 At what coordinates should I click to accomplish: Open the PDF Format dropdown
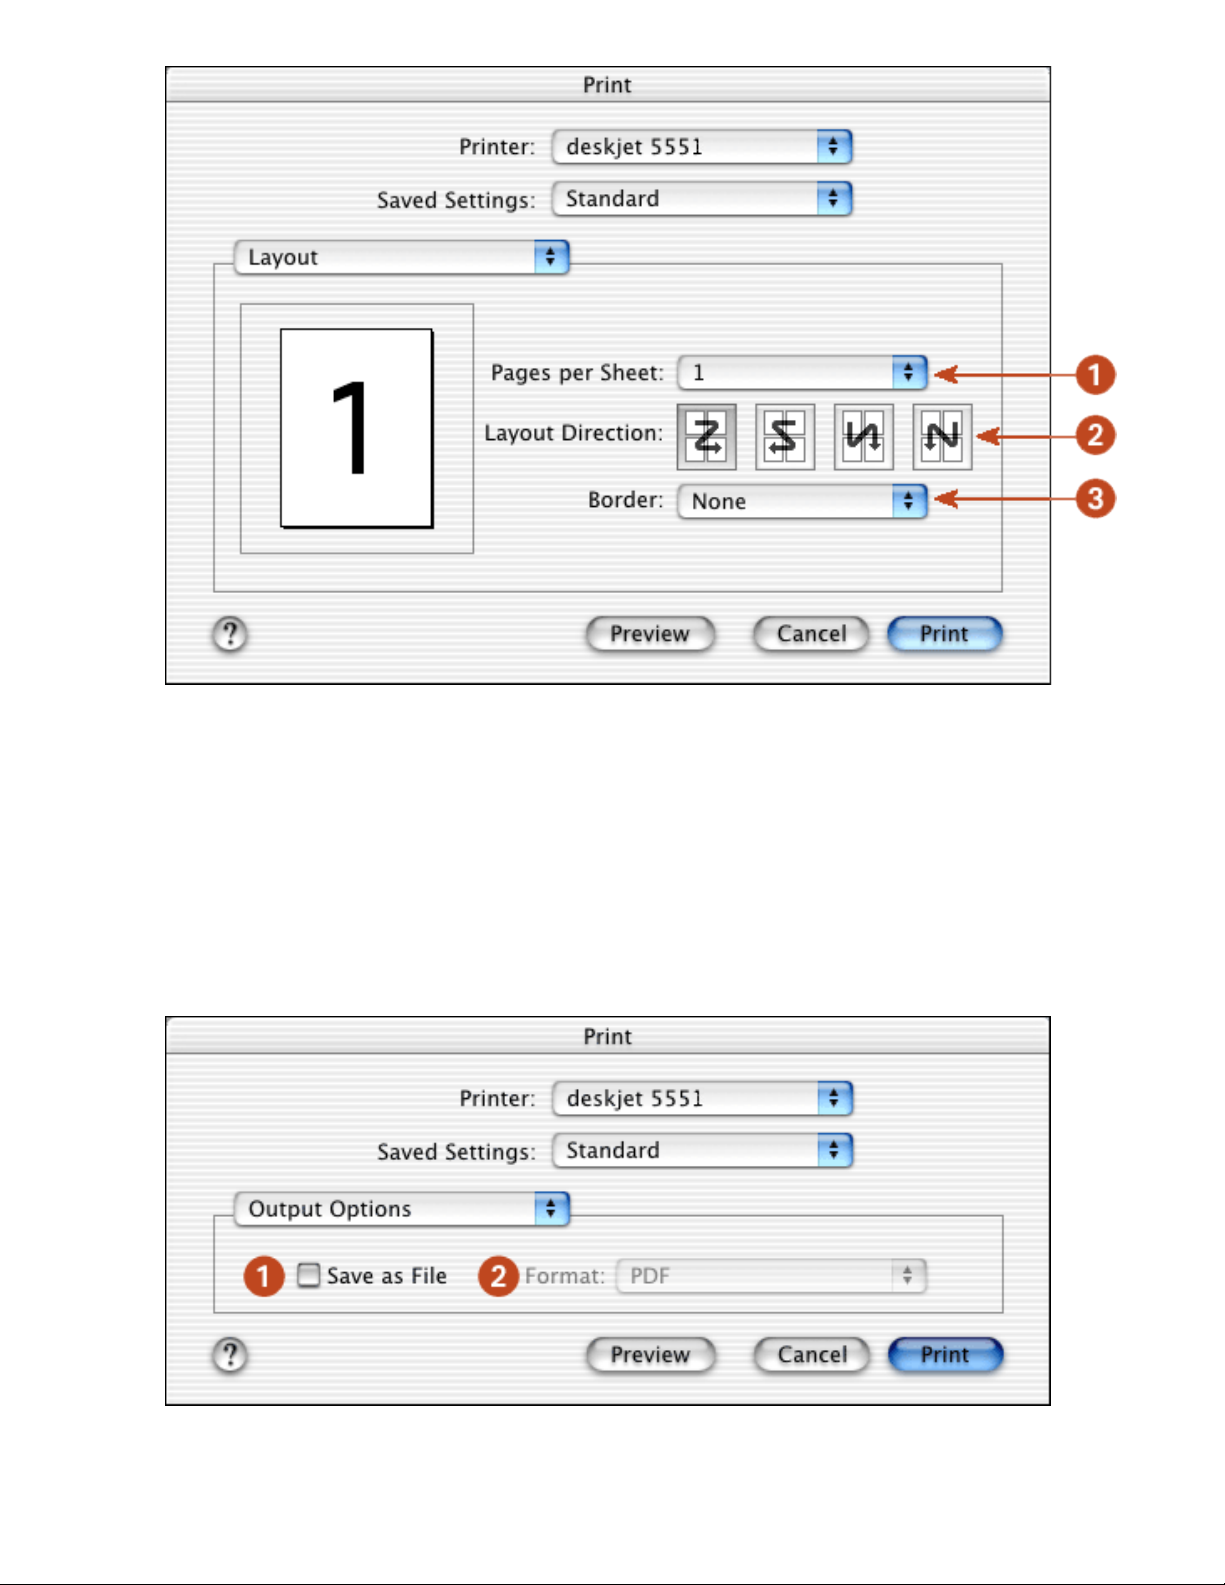[x=771, y=1276]
